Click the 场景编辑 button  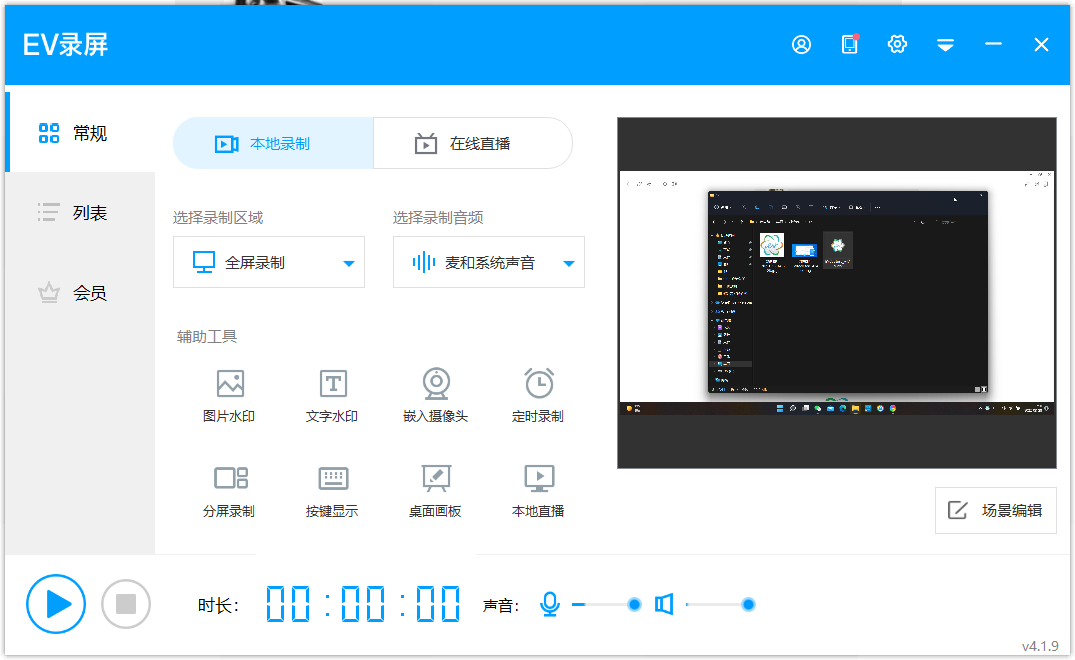point(995,510)
